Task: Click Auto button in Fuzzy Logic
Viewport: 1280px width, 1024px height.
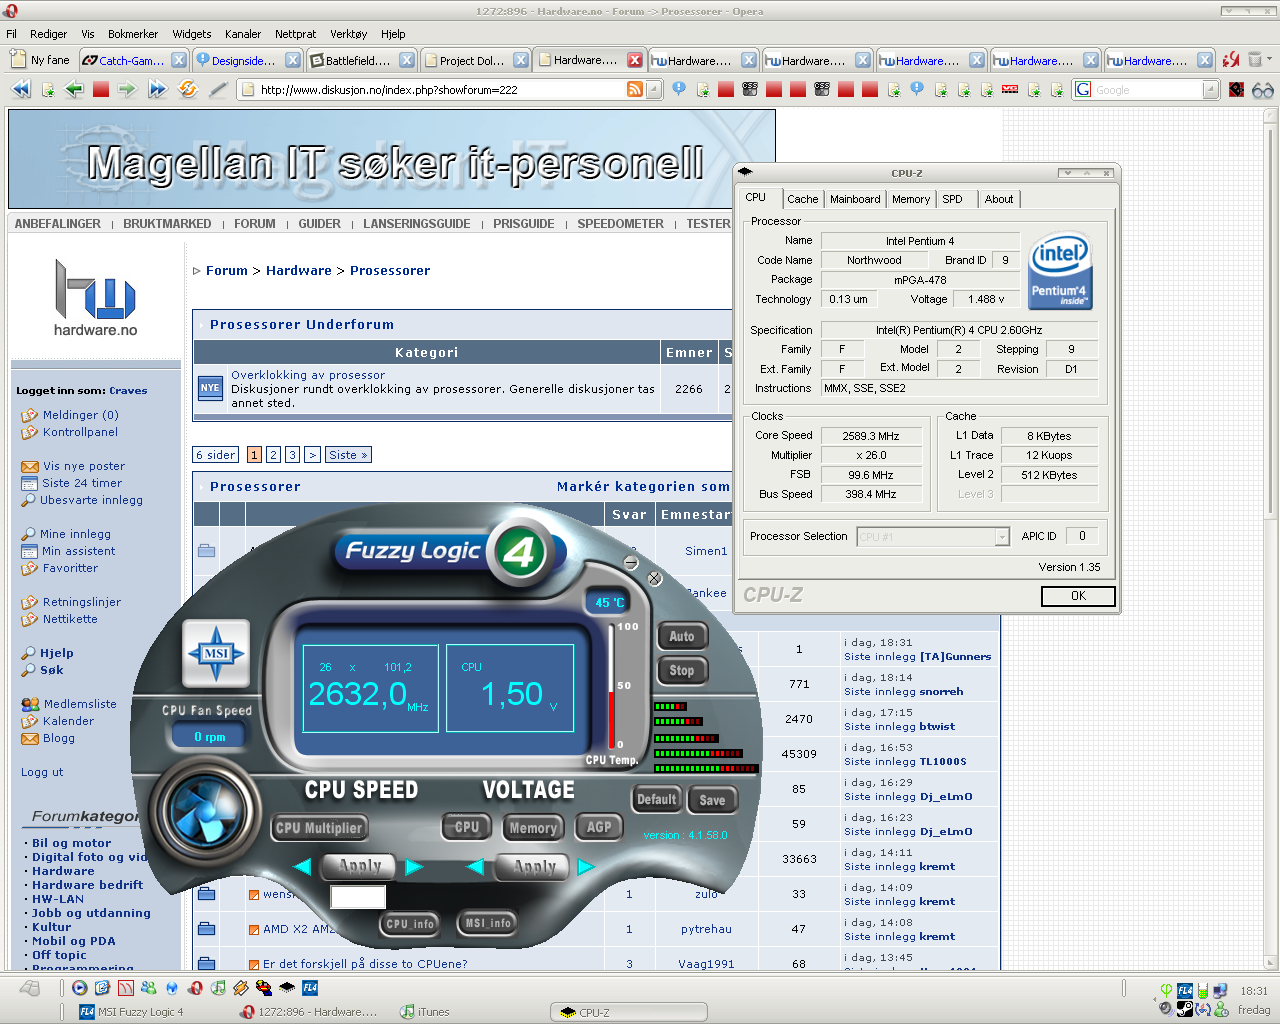Action: tap(682, 636)
